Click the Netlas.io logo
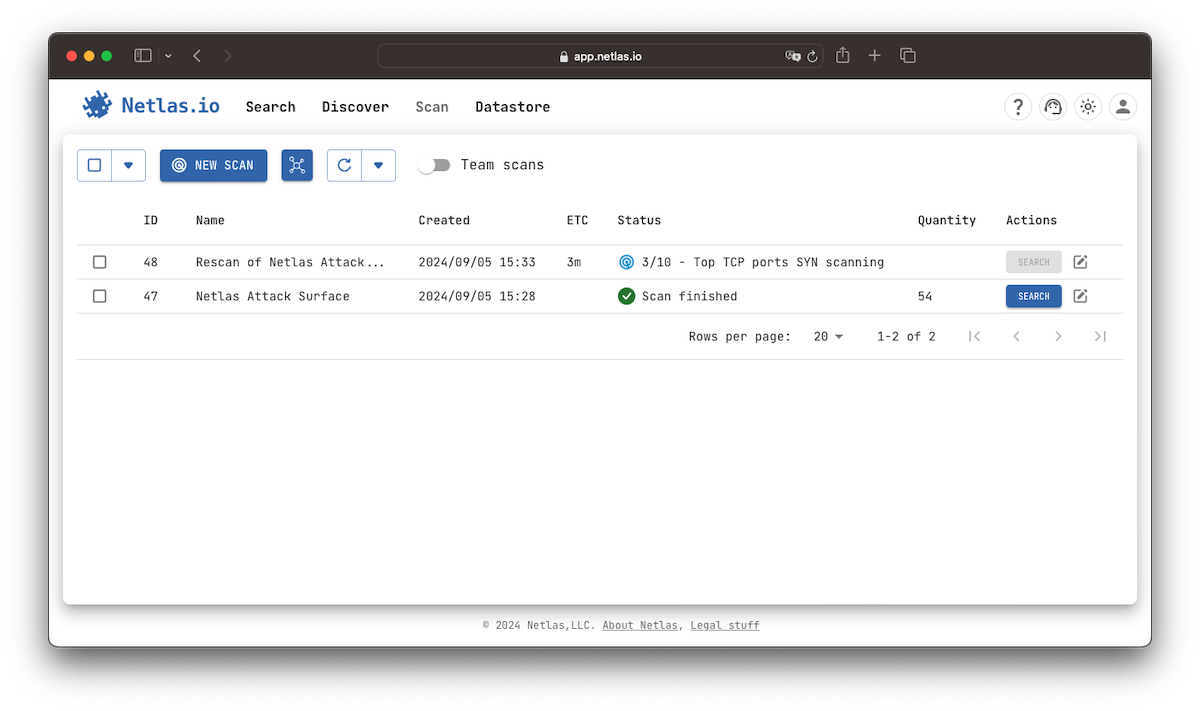The image size is (1200, 711). coord(150,106)
